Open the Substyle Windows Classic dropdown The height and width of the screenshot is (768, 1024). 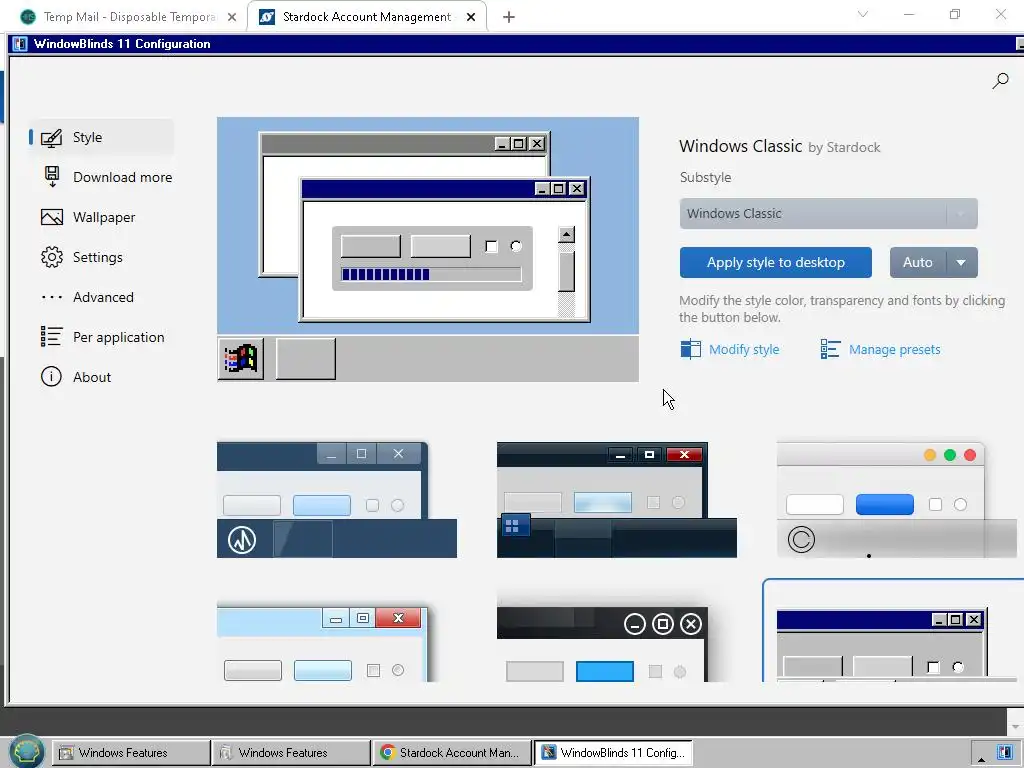(x=828, y=214)
